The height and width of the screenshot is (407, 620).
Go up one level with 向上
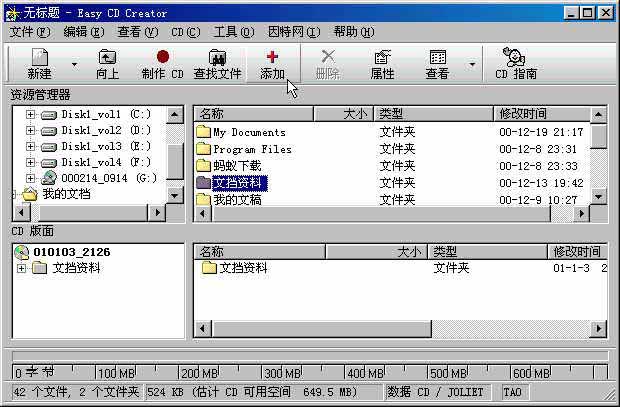(107, 64)
